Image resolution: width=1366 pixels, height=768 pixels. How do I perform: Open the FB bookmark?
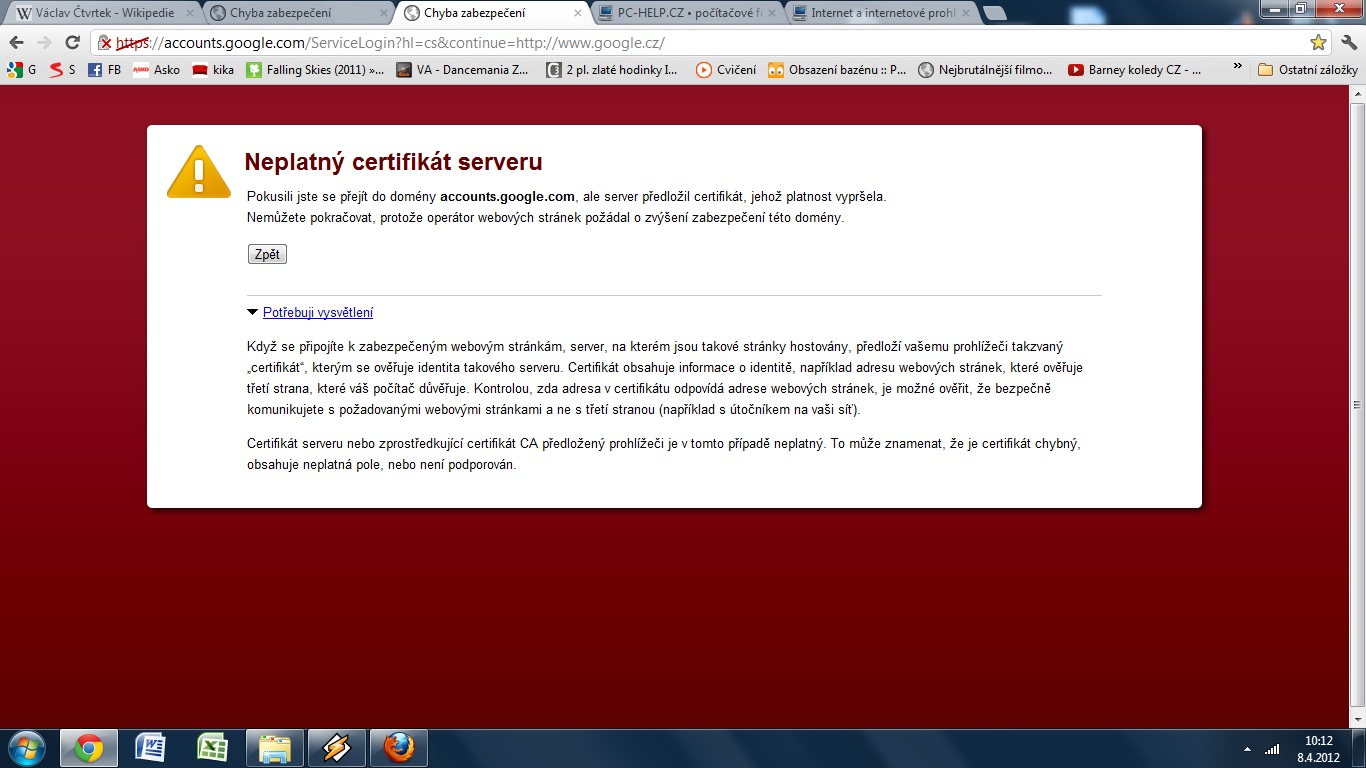coord(104,70)
